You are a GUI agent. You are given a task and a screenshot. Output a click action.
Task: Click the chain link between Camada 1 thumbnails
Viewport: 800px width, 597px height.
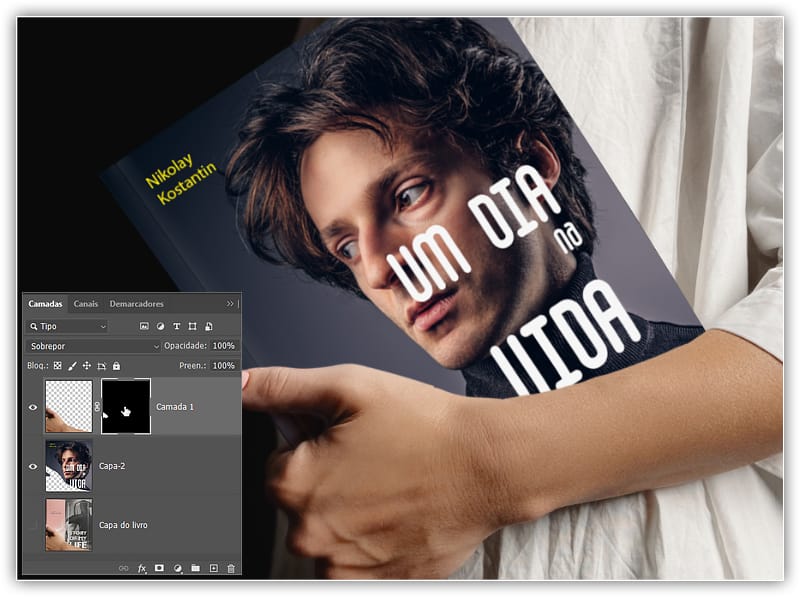click(x=97, y=407)
